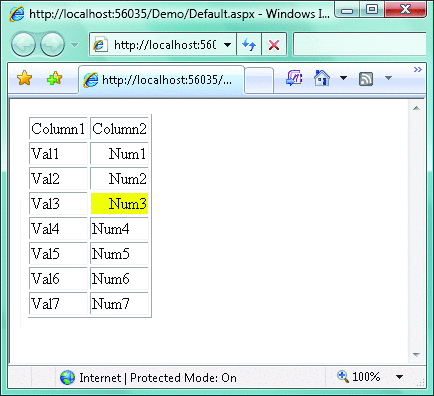
Task: Click the Internet Explorer title bar icon
Action: tap(17, 14)
